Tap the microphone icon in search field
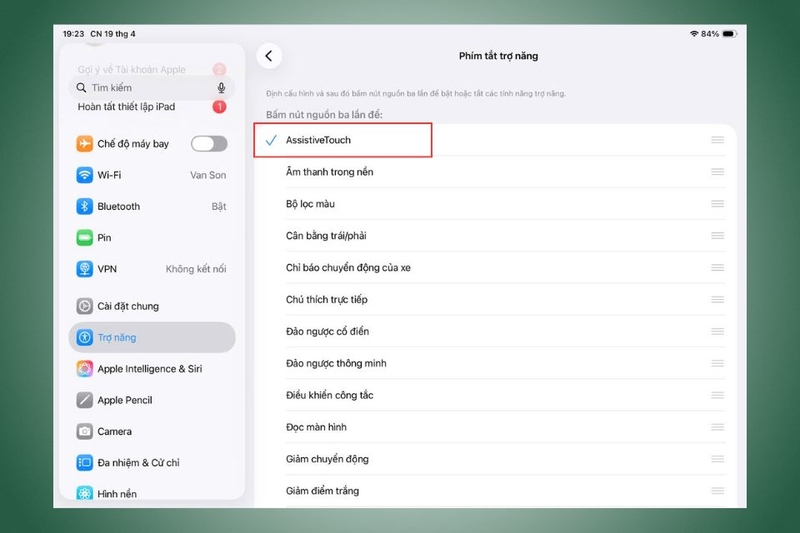This screenshot has width=800, height=533. click(221, 88)
